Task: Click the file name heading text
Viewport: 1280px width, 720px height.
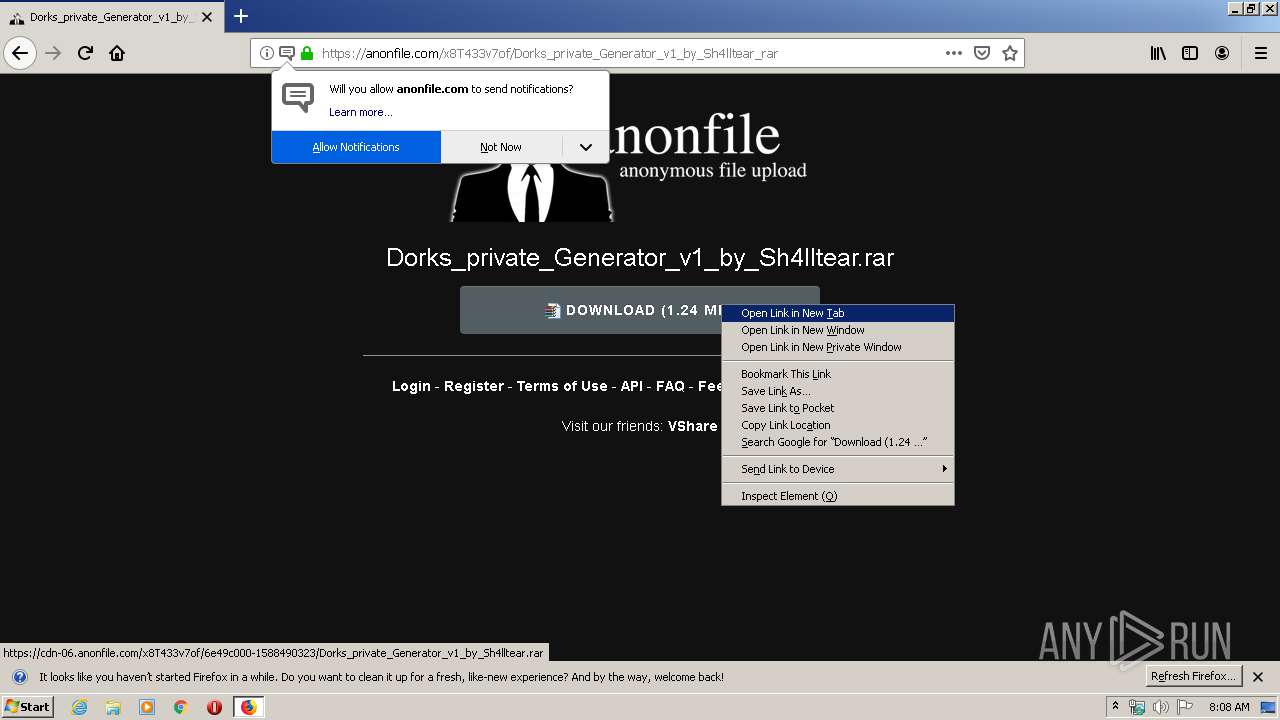Action: [640, 257]
